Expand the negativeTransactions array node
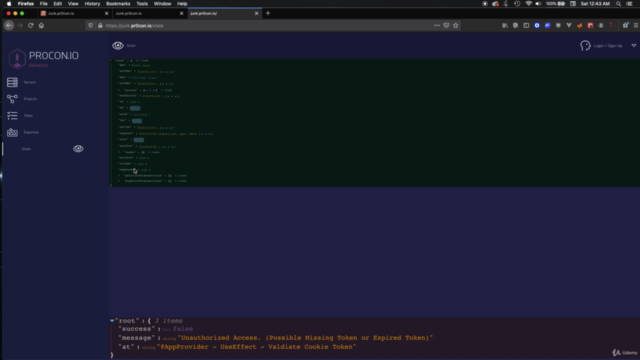The height and width of the screenshot is (360, 640). [x=119, y=181]
